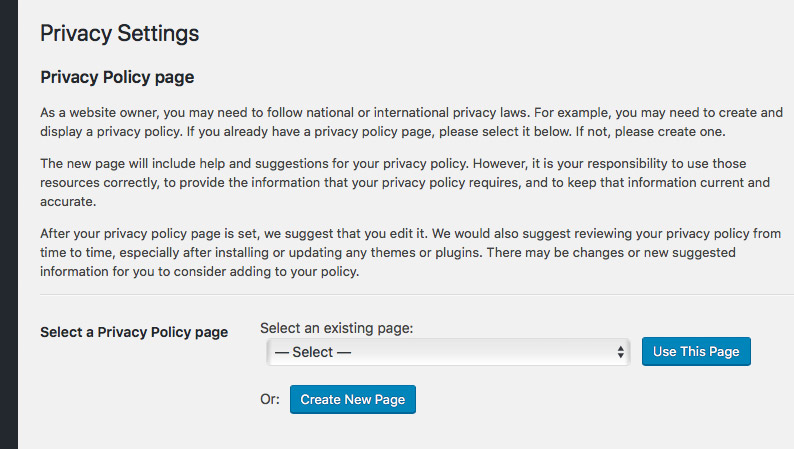Viewport: 794px width, 449px height.
Task: Click the text "display a privacy policy."
Action: pyautogui.click(x=111, y=132)
